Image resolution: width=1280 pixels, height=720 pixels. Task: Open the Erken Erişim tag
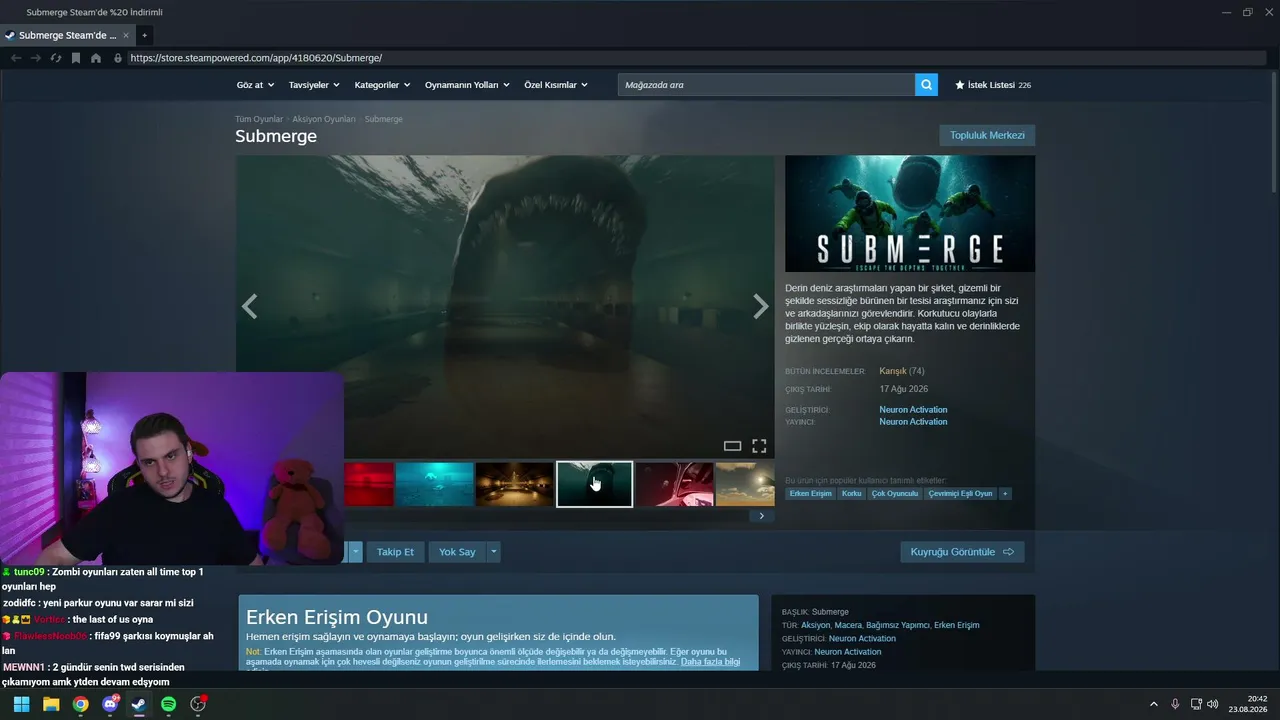click(x=811, y=493)
